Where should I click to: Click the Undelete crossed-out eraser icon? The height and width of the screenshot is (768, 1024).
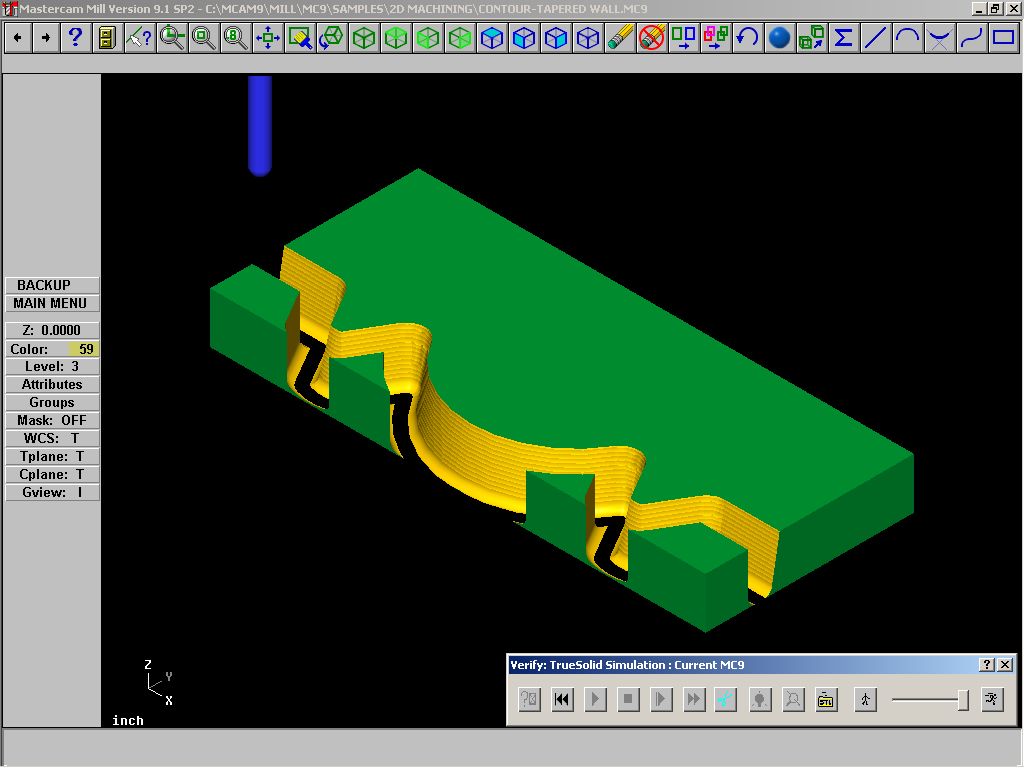point(652,38)
